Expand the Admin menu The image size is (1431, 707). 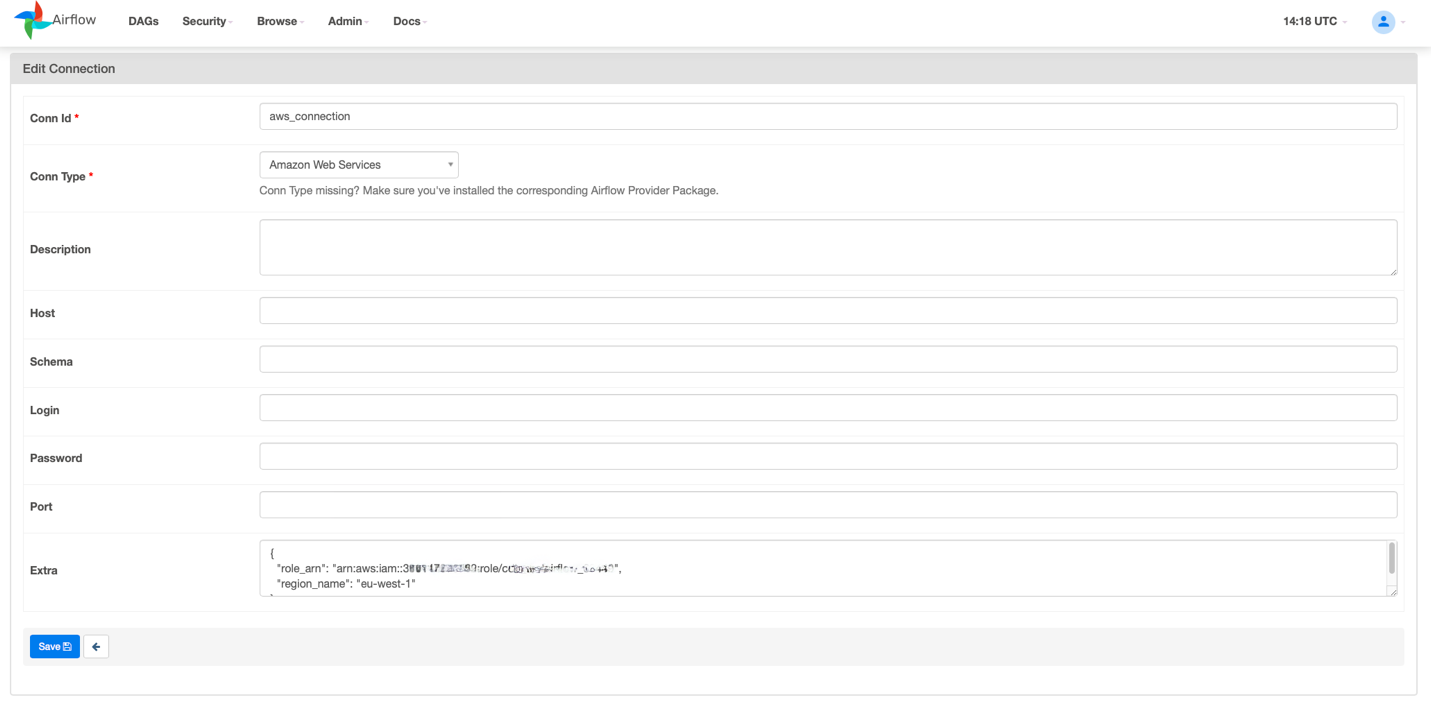pos(348,21)
